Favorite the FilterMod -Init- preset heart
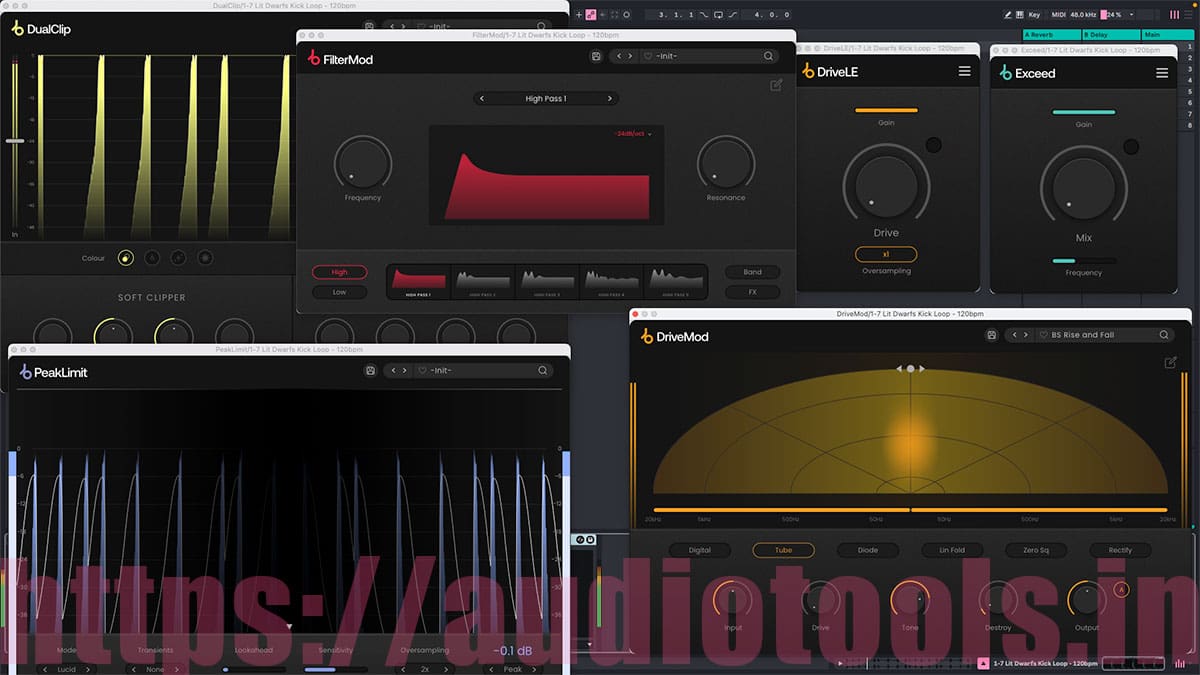Viewport: 1200px width, 675px height. click(x=648, y=57)
